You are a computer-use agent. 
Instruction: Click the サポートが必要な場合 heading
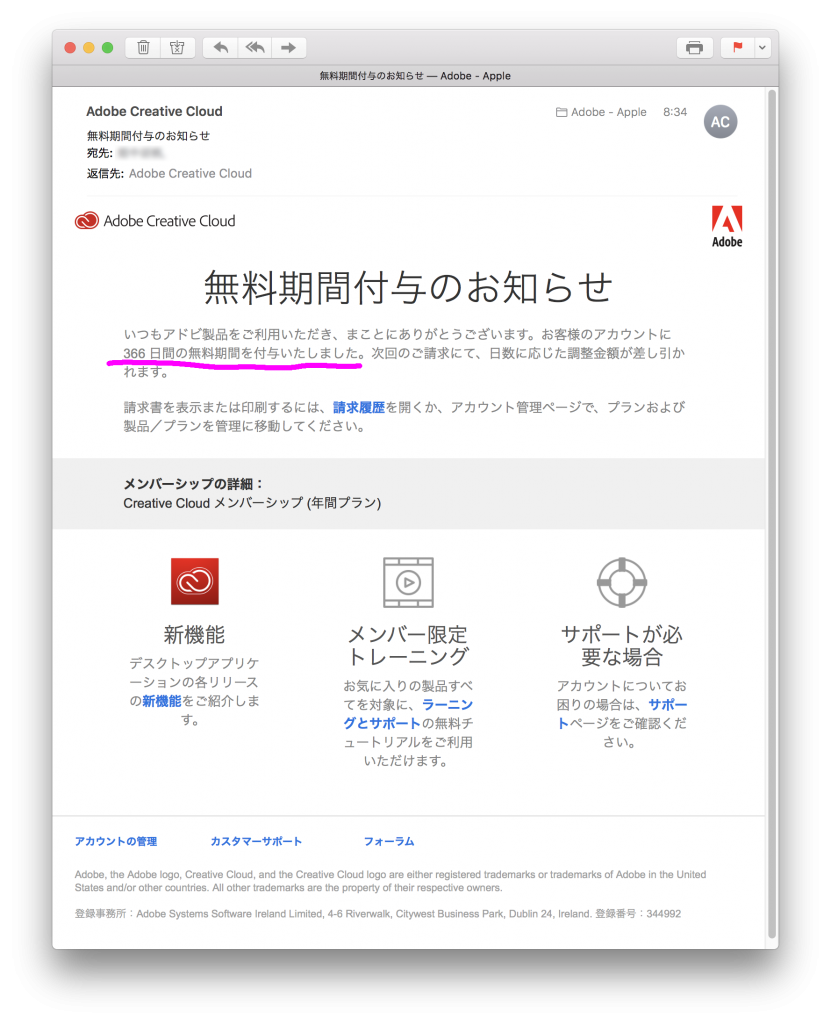click(622, 645)
